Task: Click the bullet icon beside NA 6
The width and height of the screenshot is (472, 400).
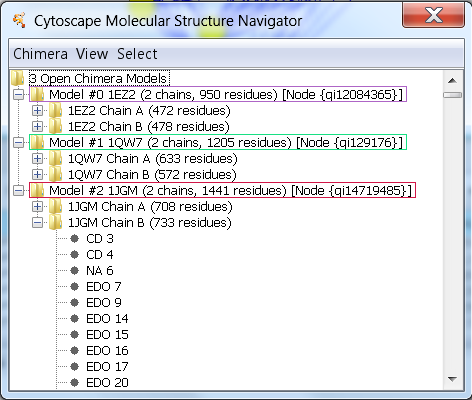Action: pos(74,271)
